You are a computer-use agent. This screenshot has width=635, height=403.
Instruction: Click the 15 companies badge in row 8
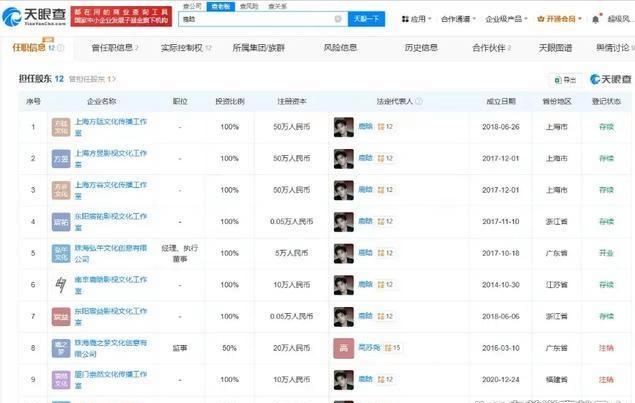392,348
